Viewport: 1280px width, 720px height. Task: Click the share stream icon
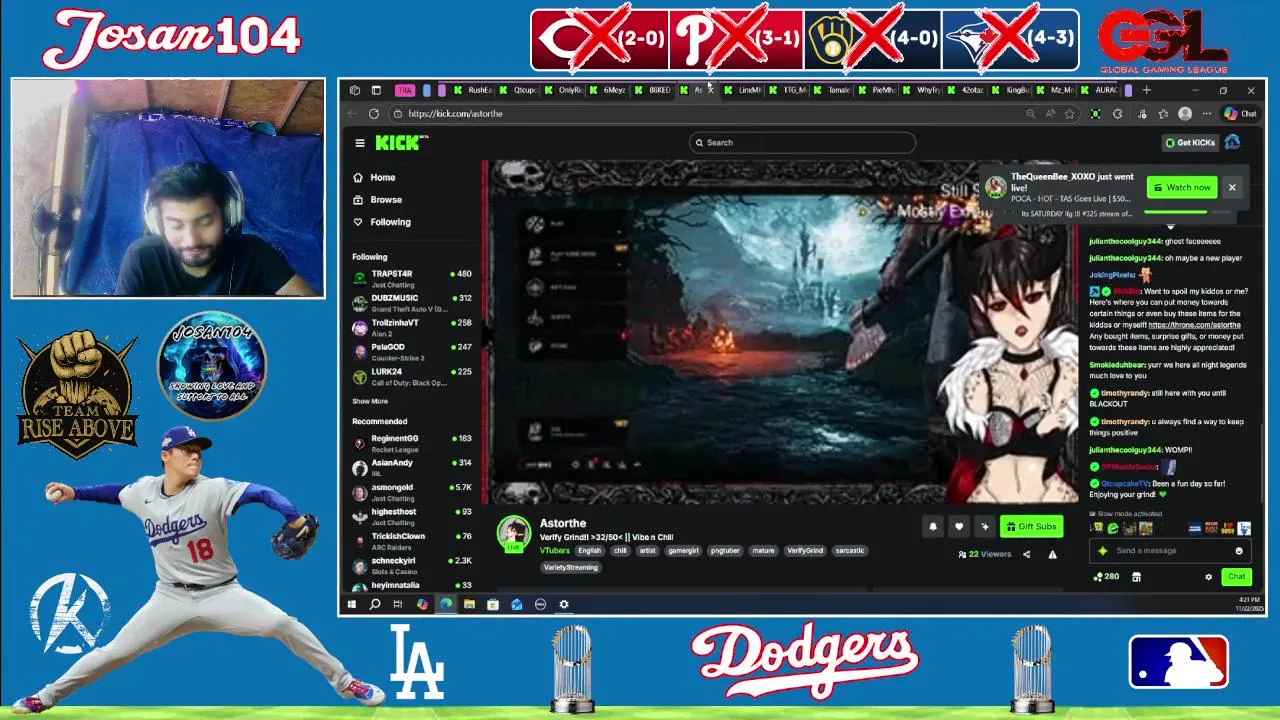[1026, 554]
